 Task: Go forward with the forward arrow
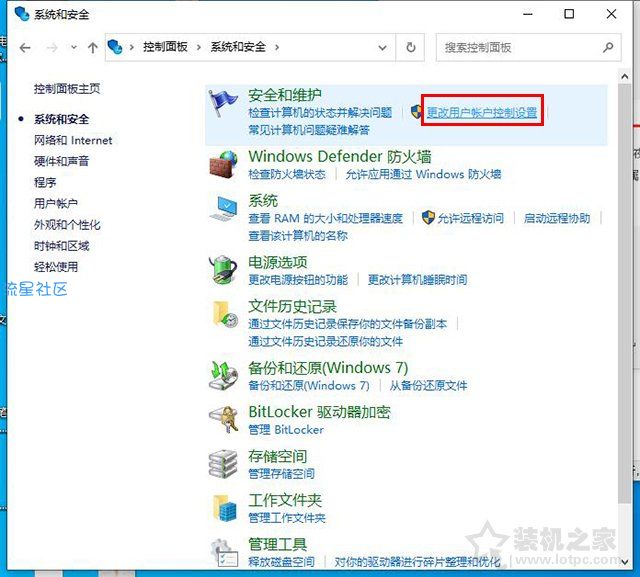click(52, 48)
